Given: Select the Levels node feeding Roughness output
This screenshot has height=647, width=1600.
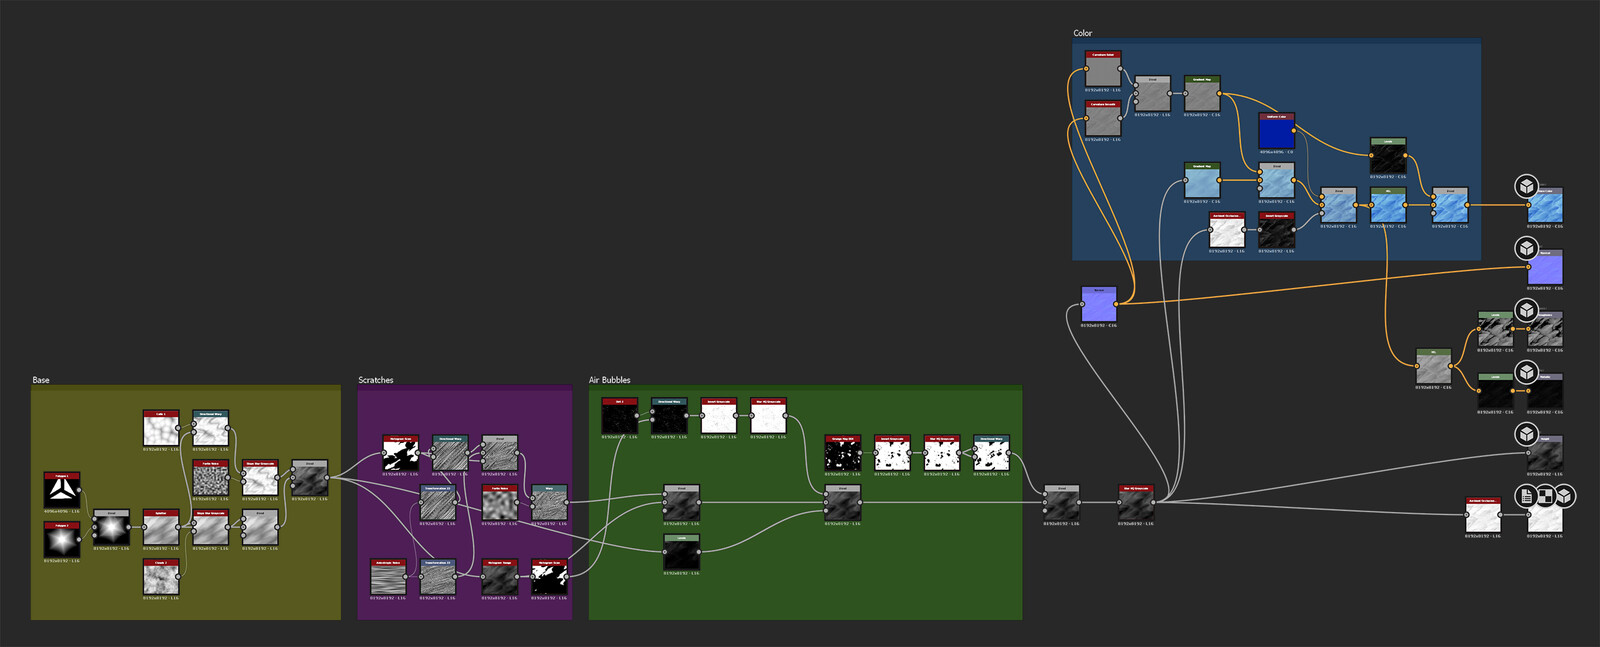Looking at the screenshot, I should (1495, 329).
